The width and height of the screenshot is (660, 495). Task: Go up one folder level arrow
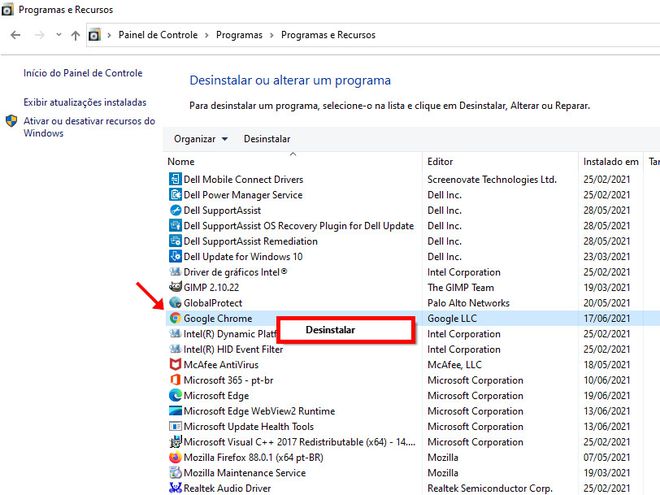(75, 35)
